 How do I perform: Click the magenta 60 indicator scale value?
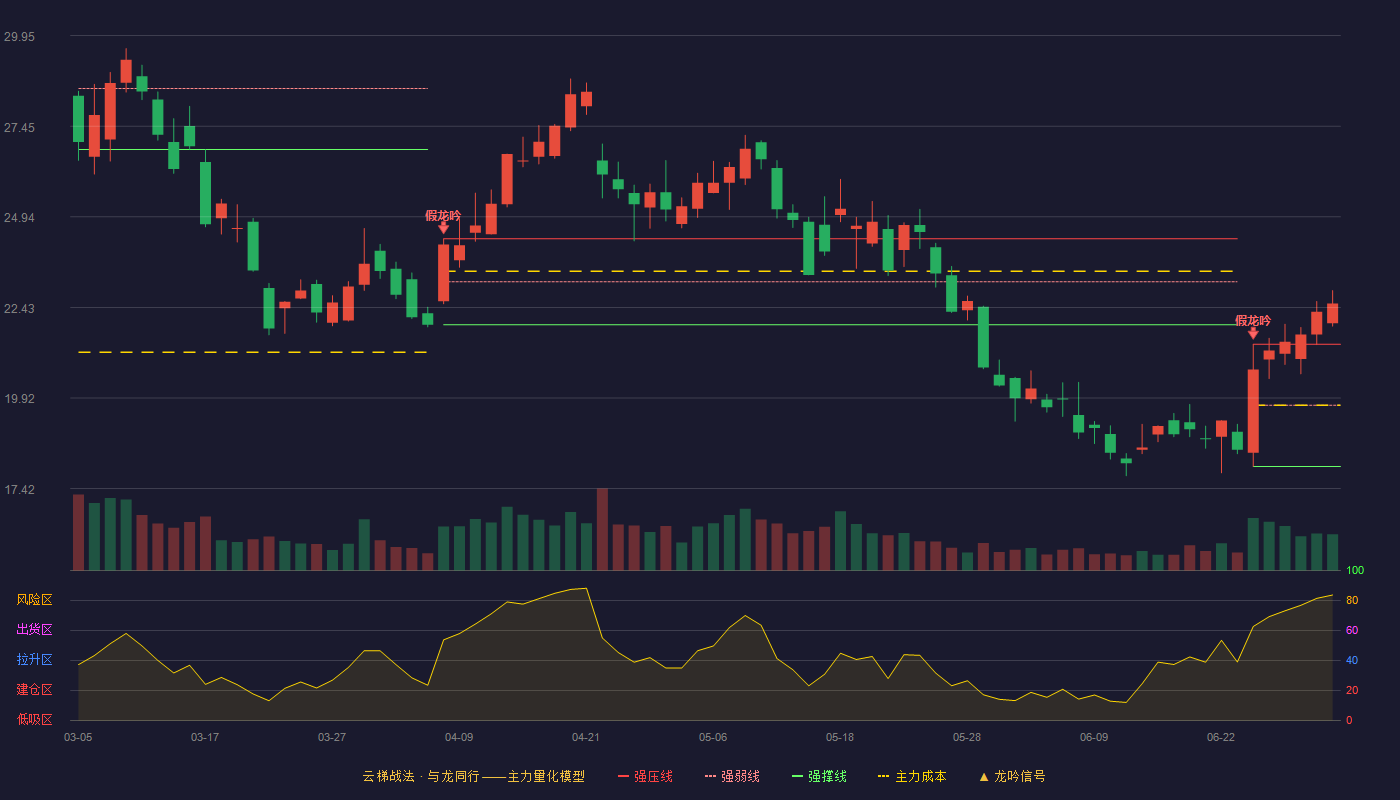1352,630
